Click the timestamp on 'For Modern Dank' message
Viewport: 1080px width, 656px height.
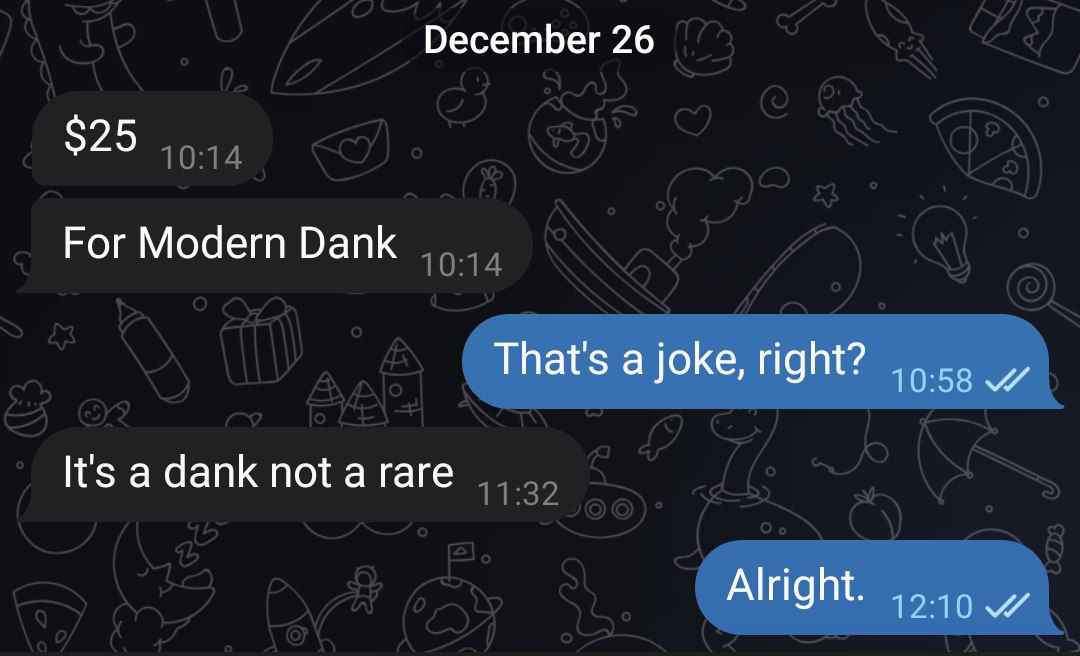(461, 265)
